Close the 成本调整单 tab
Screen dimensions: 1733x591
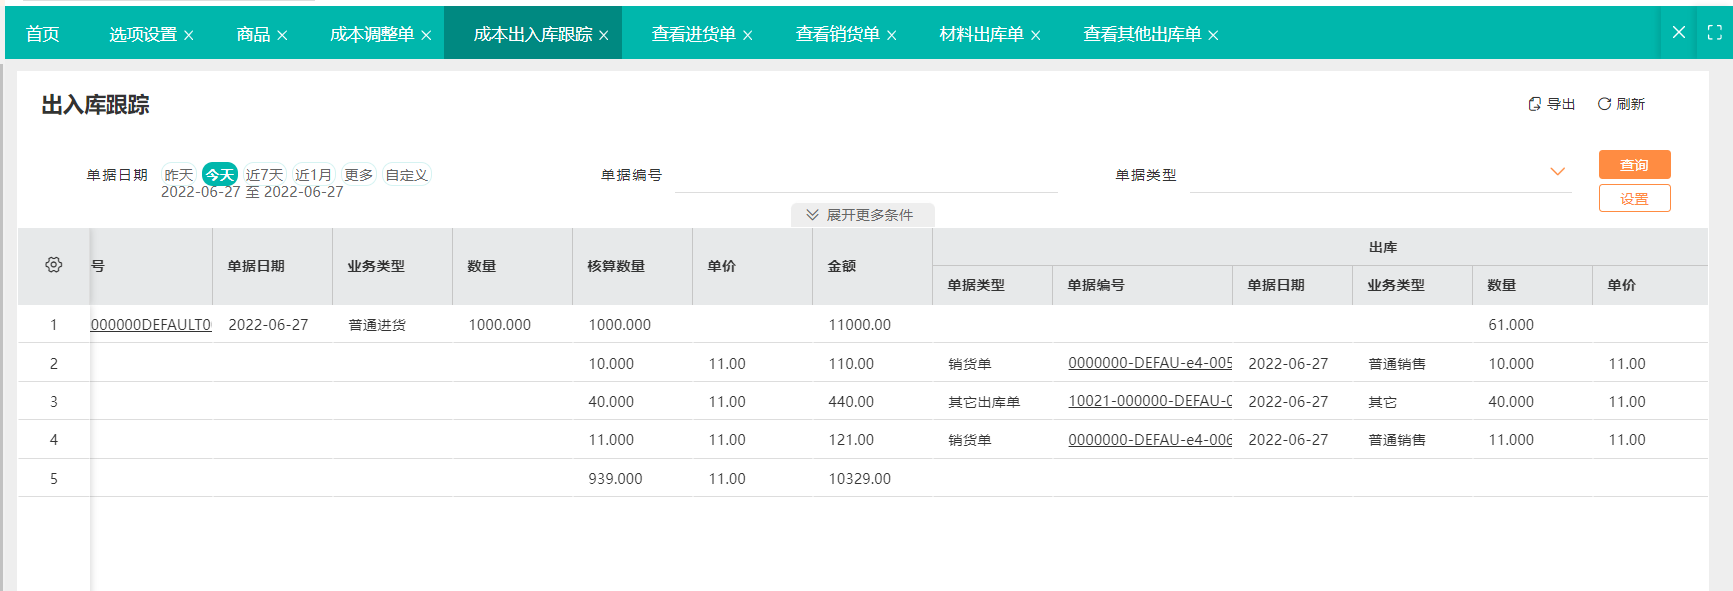[x=426, y=35]
